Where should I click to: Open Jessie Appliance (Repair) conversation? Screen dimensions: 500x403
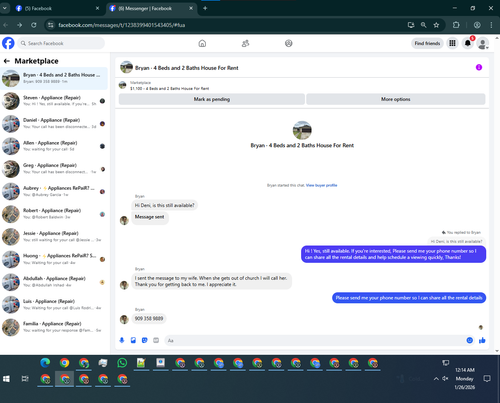54,237
